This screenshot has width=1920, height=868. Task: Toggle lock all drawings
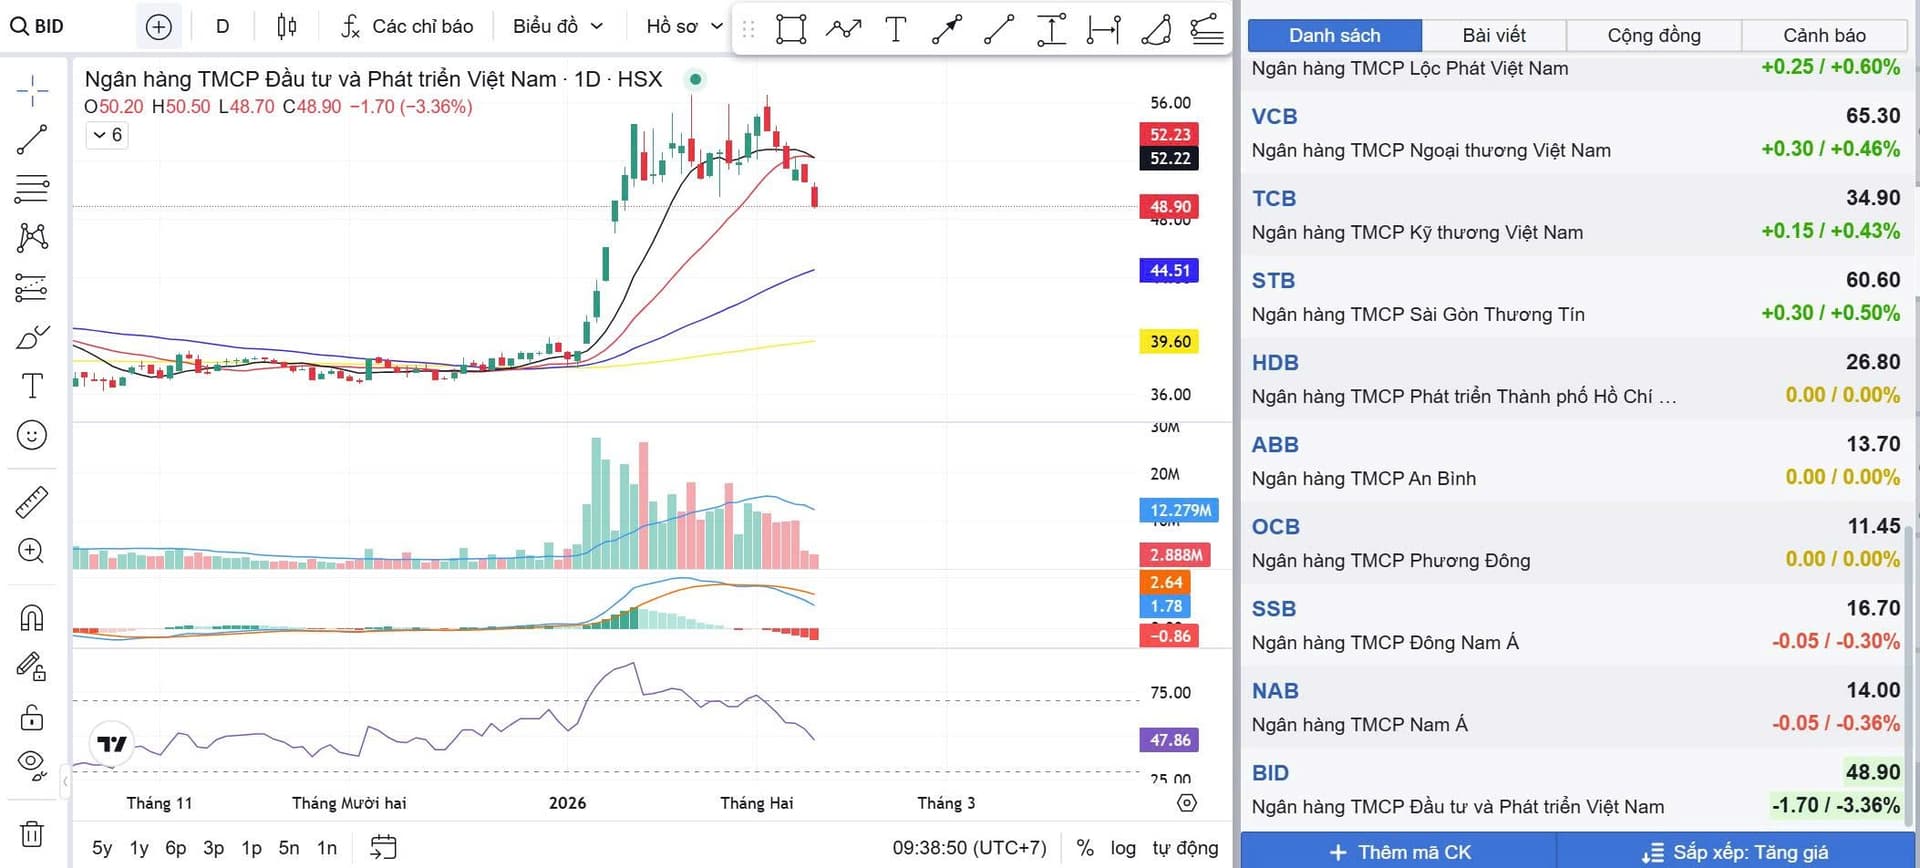[32, 717]
